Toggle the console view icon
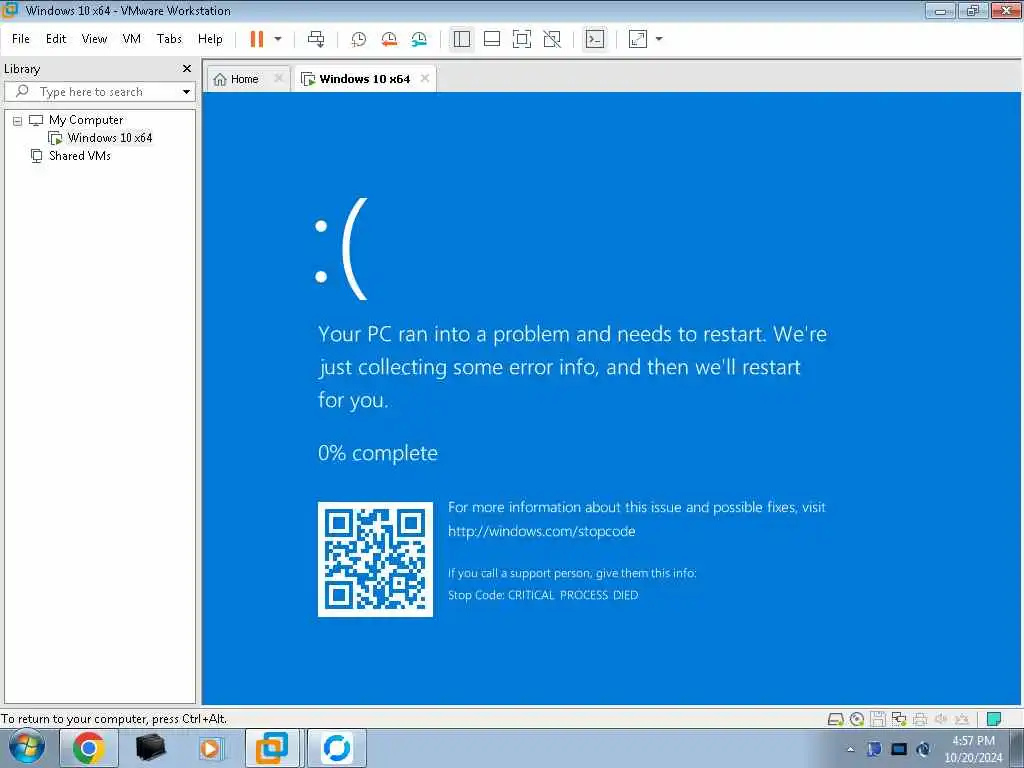The image size is (1024, 768). click(595, 39)
